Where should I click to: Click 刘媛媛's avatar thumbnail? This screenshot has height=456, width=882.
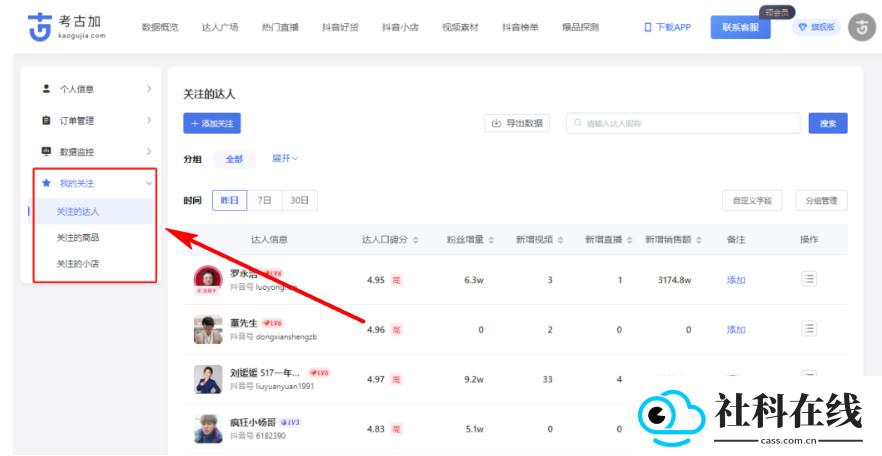[x=208, y=379]
